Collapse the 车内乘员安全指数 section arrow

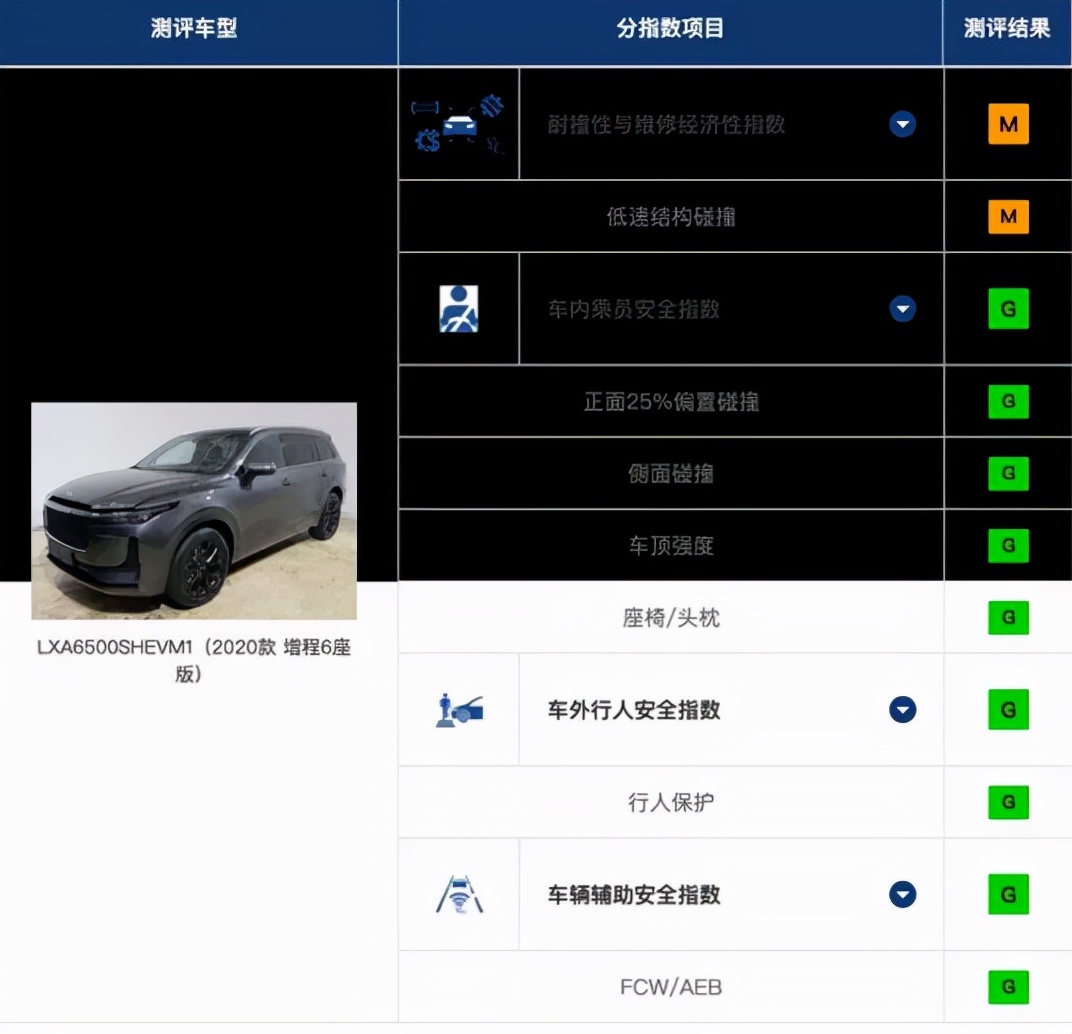click(902, 309)
